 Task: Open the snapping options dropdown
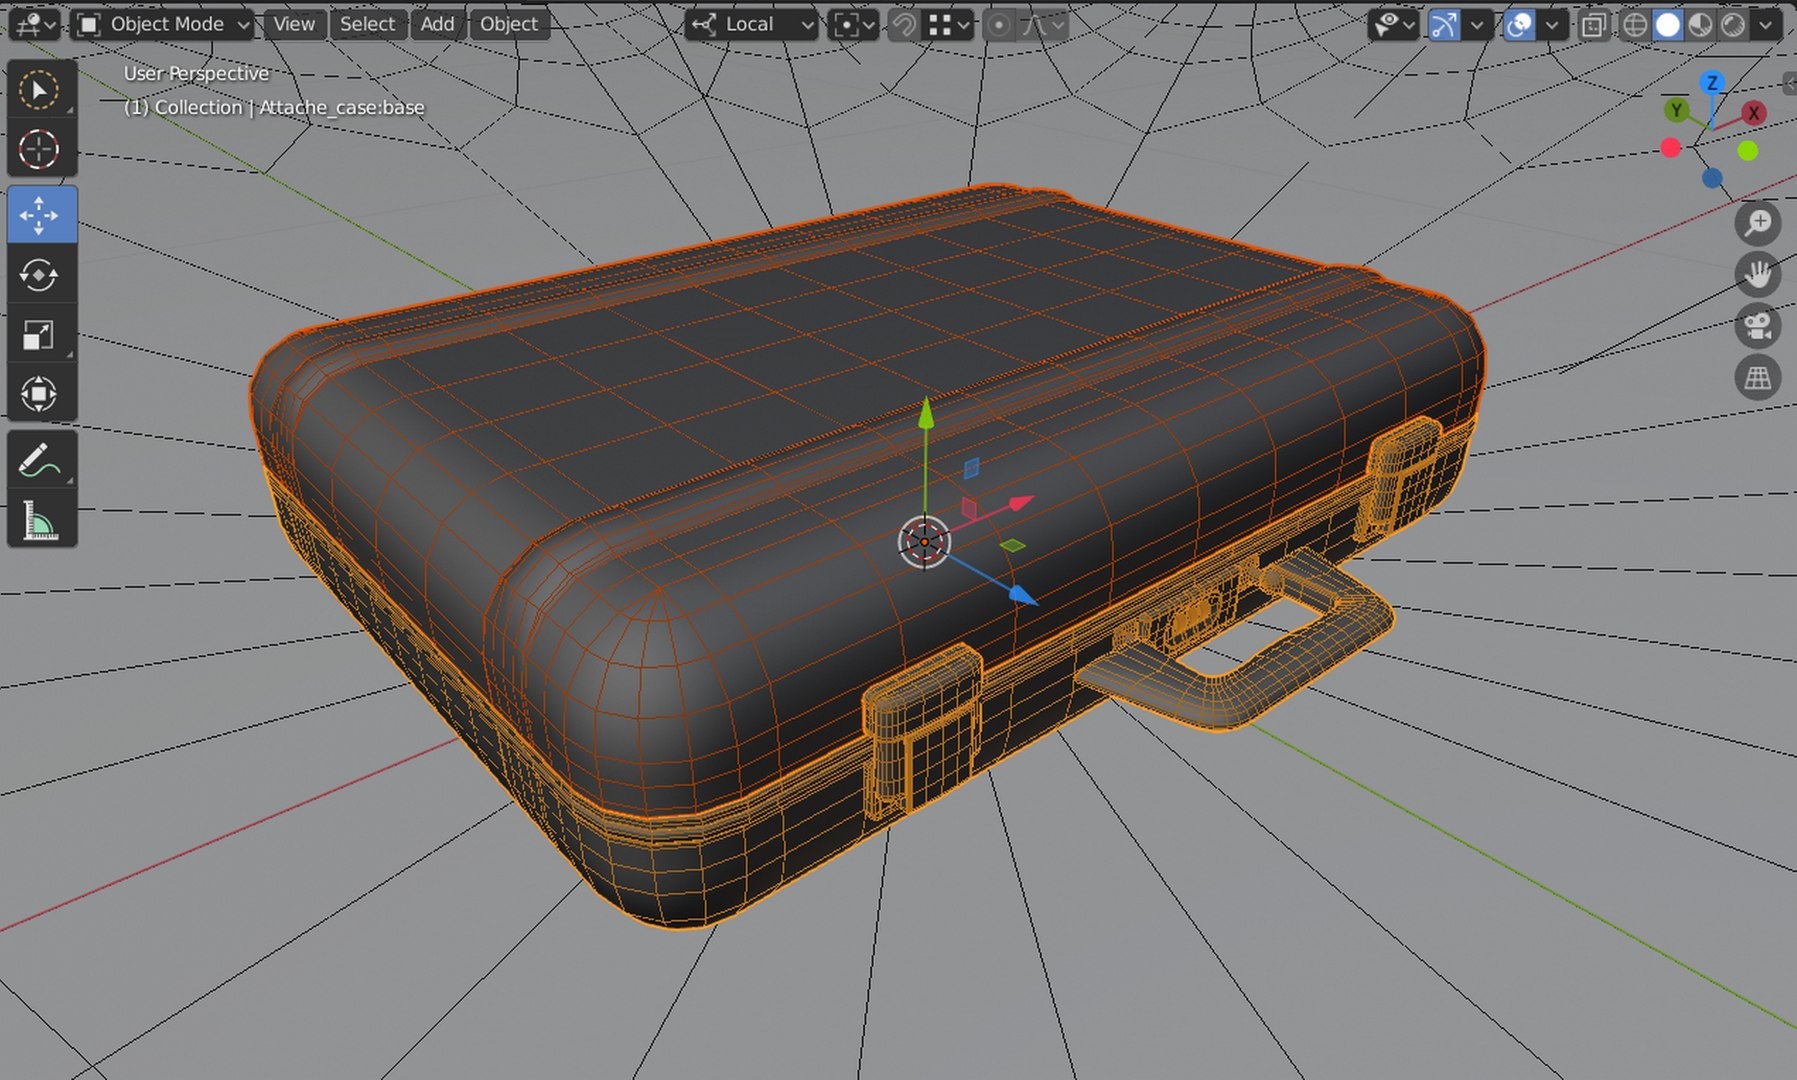point(947,25)
